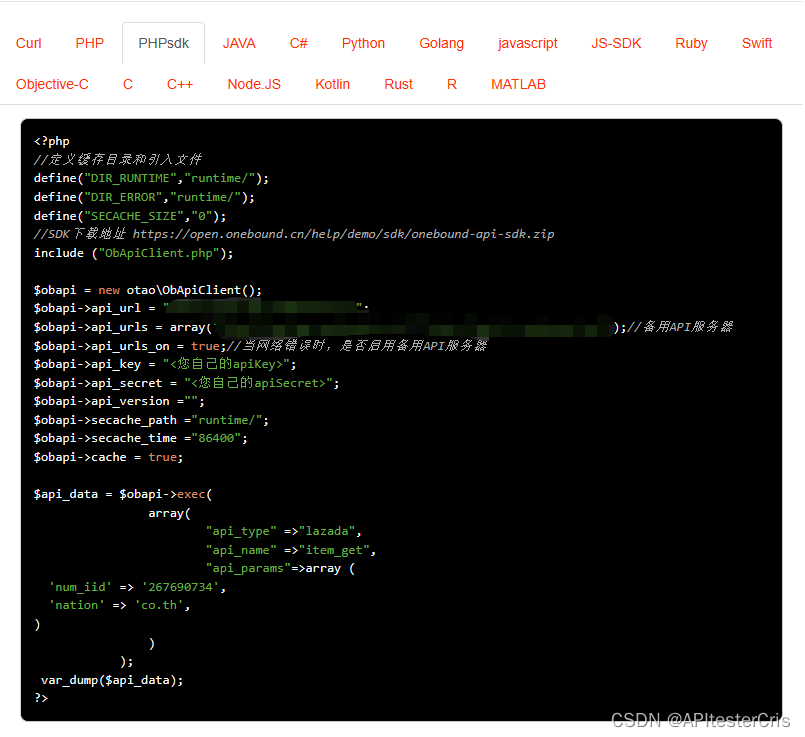Select the javascript tab

click(x=528, y=43)
